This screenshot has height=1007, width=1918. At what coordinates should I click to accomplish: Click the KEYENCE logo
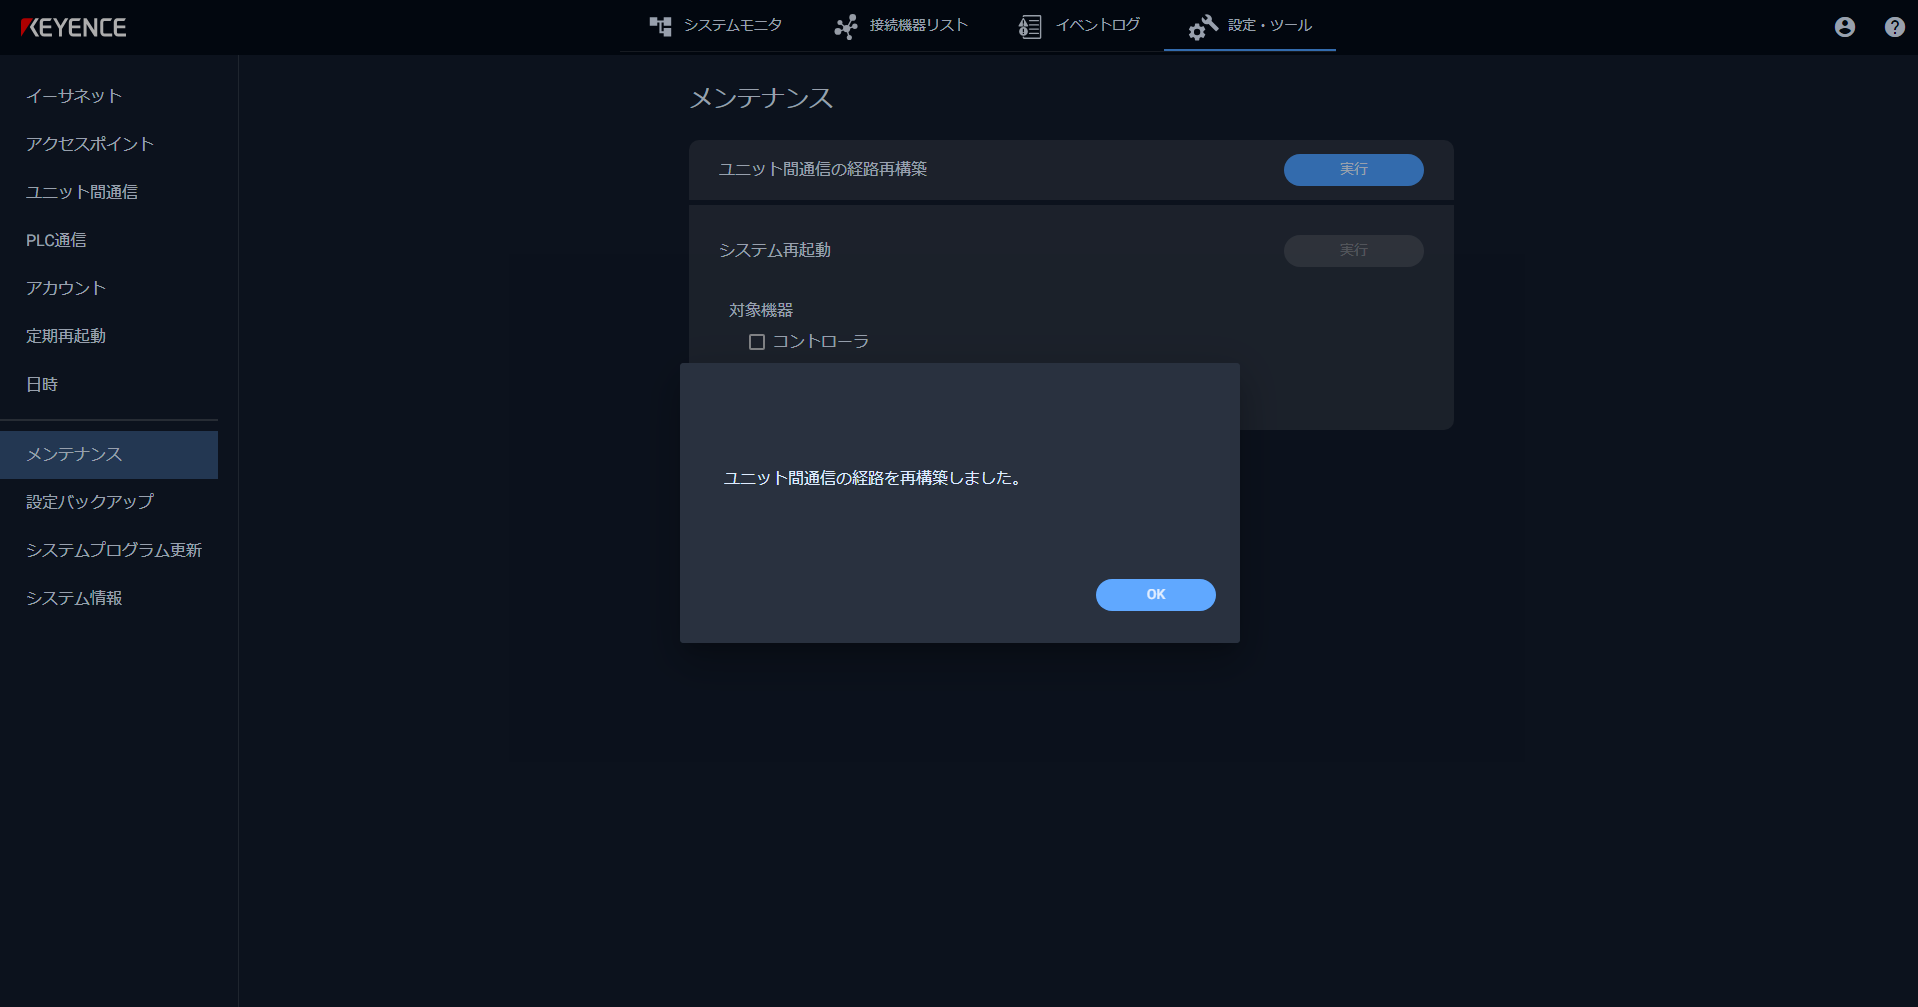point(75,27)
